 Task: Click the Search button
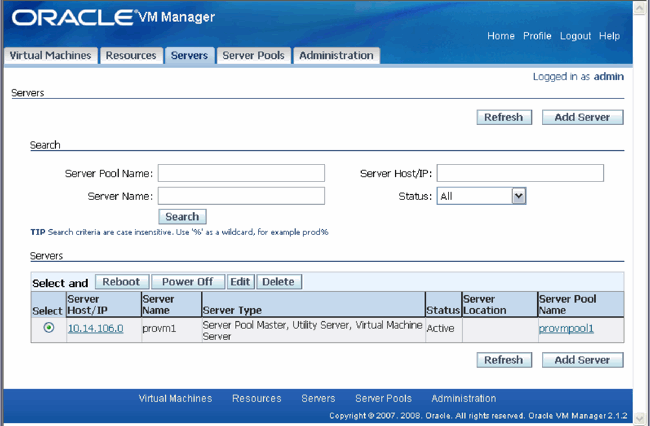point(182,217)
